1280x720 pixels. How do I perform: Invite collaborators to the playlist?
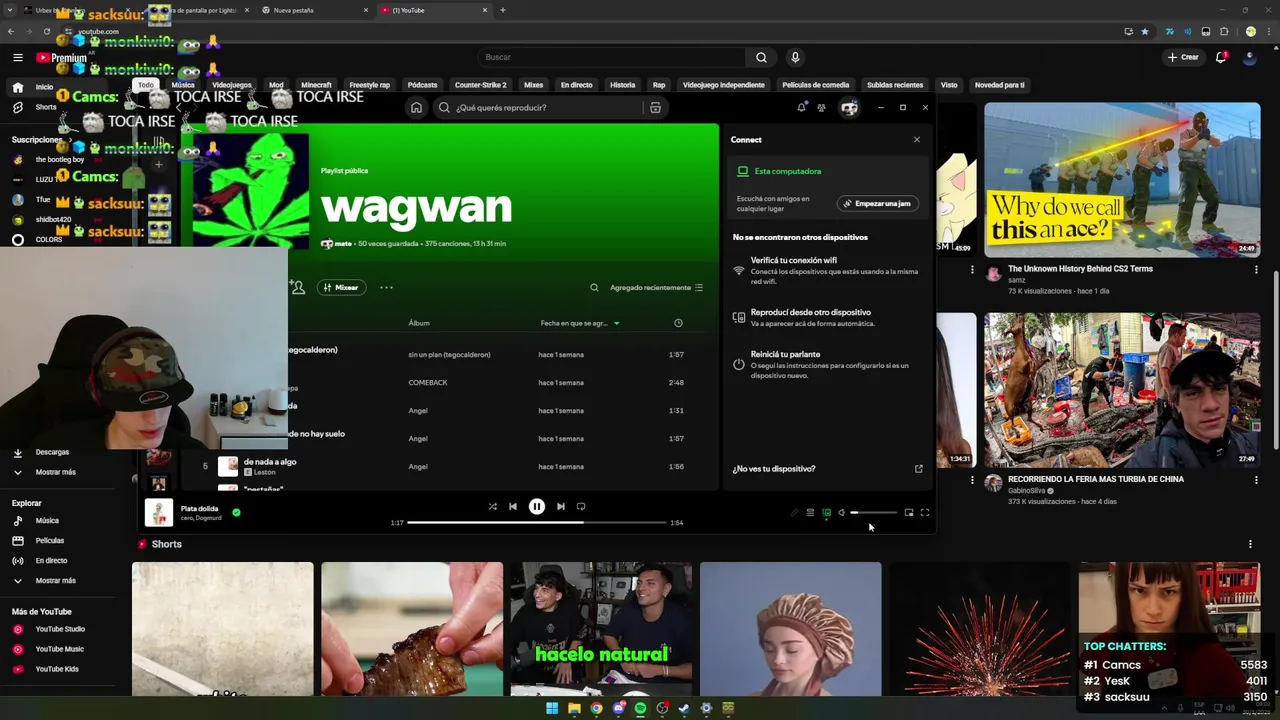(297, 288)
